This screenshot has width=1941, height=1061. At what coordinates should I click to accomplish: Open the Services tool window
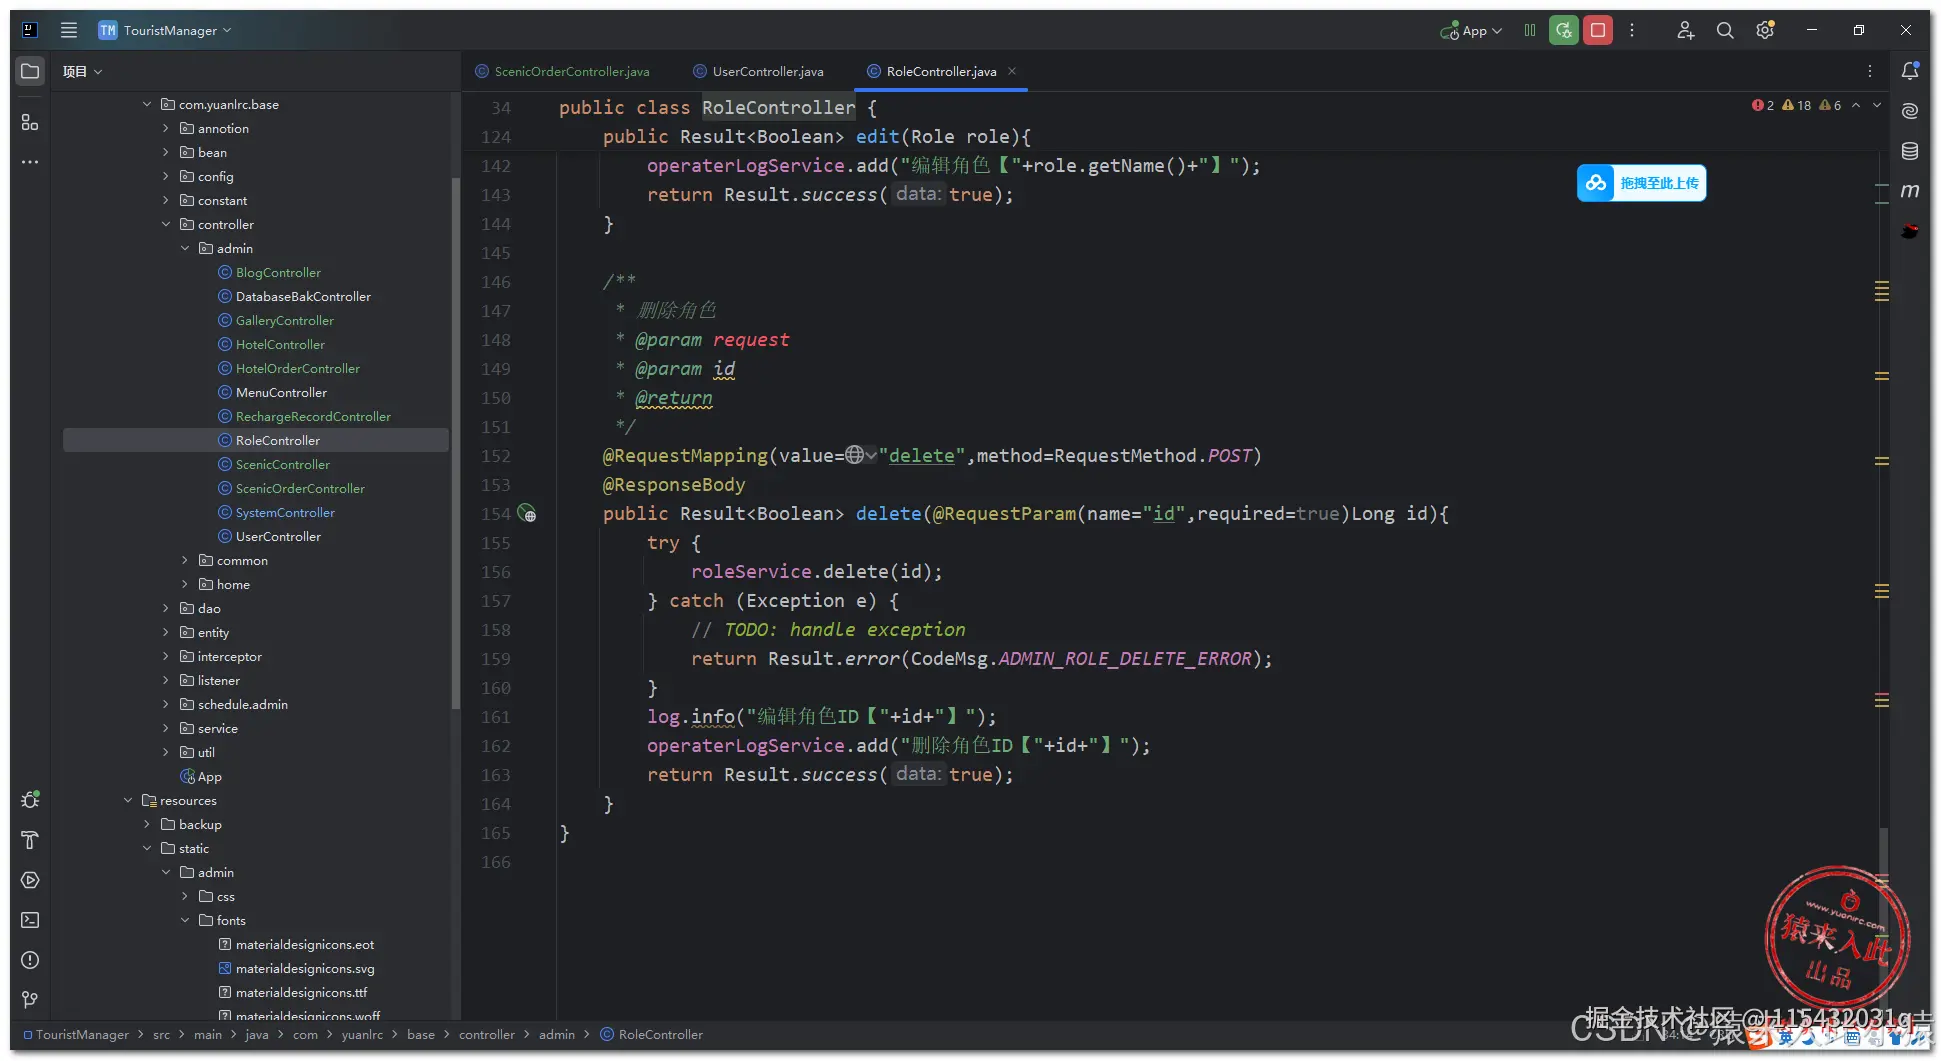pyautogui.click(x=30, y=880)
